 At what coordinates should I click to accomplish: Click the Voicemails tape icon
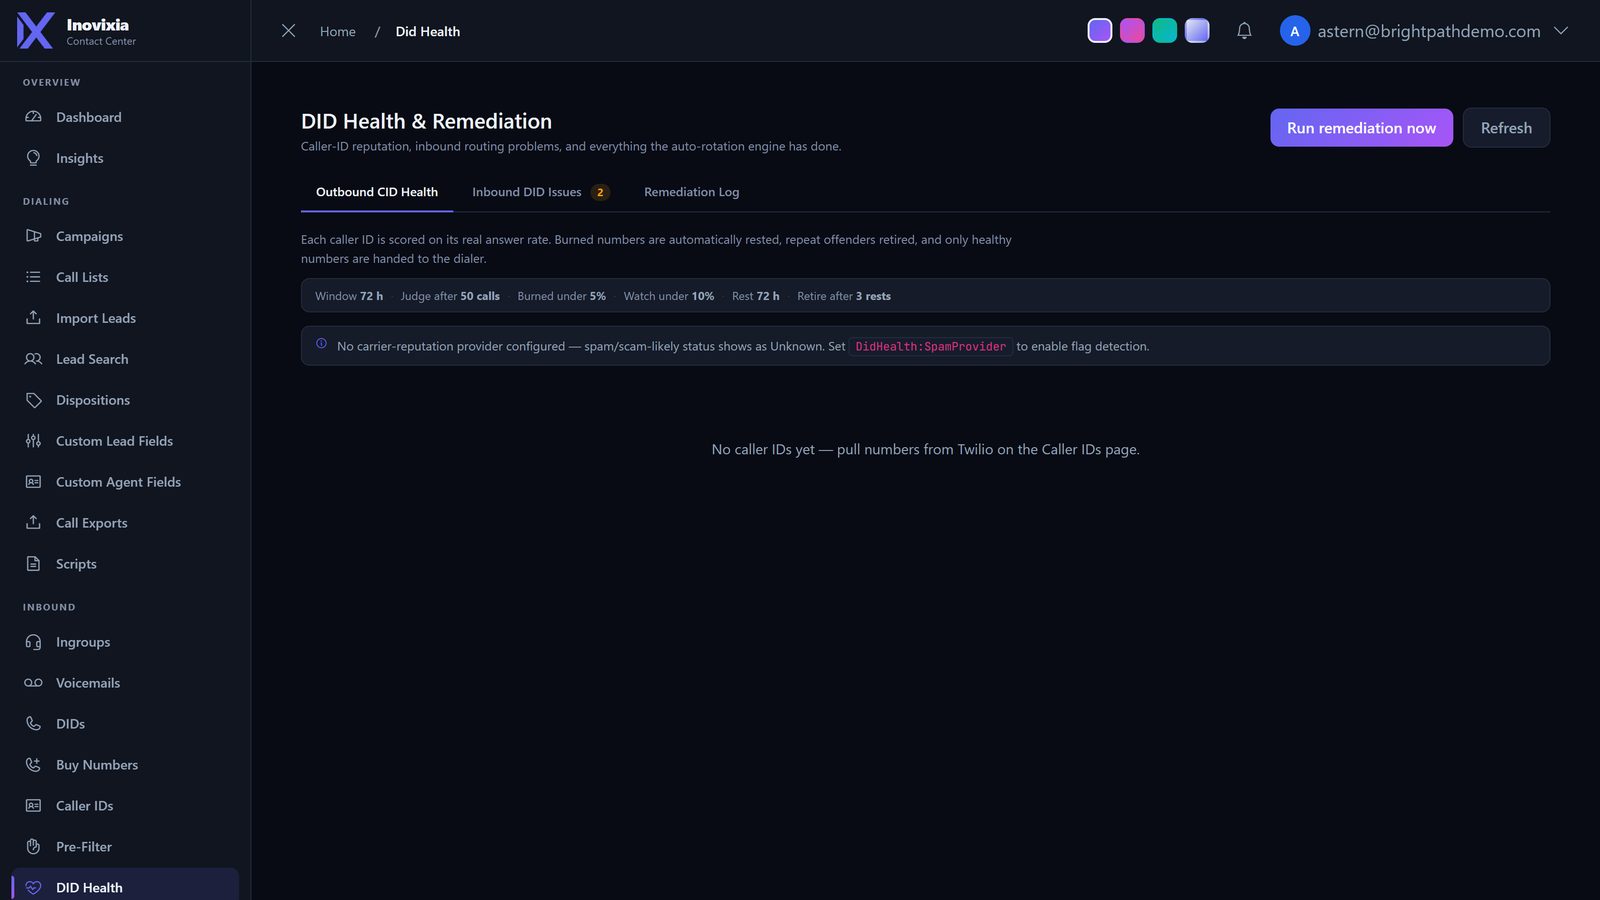click(33, 683)
